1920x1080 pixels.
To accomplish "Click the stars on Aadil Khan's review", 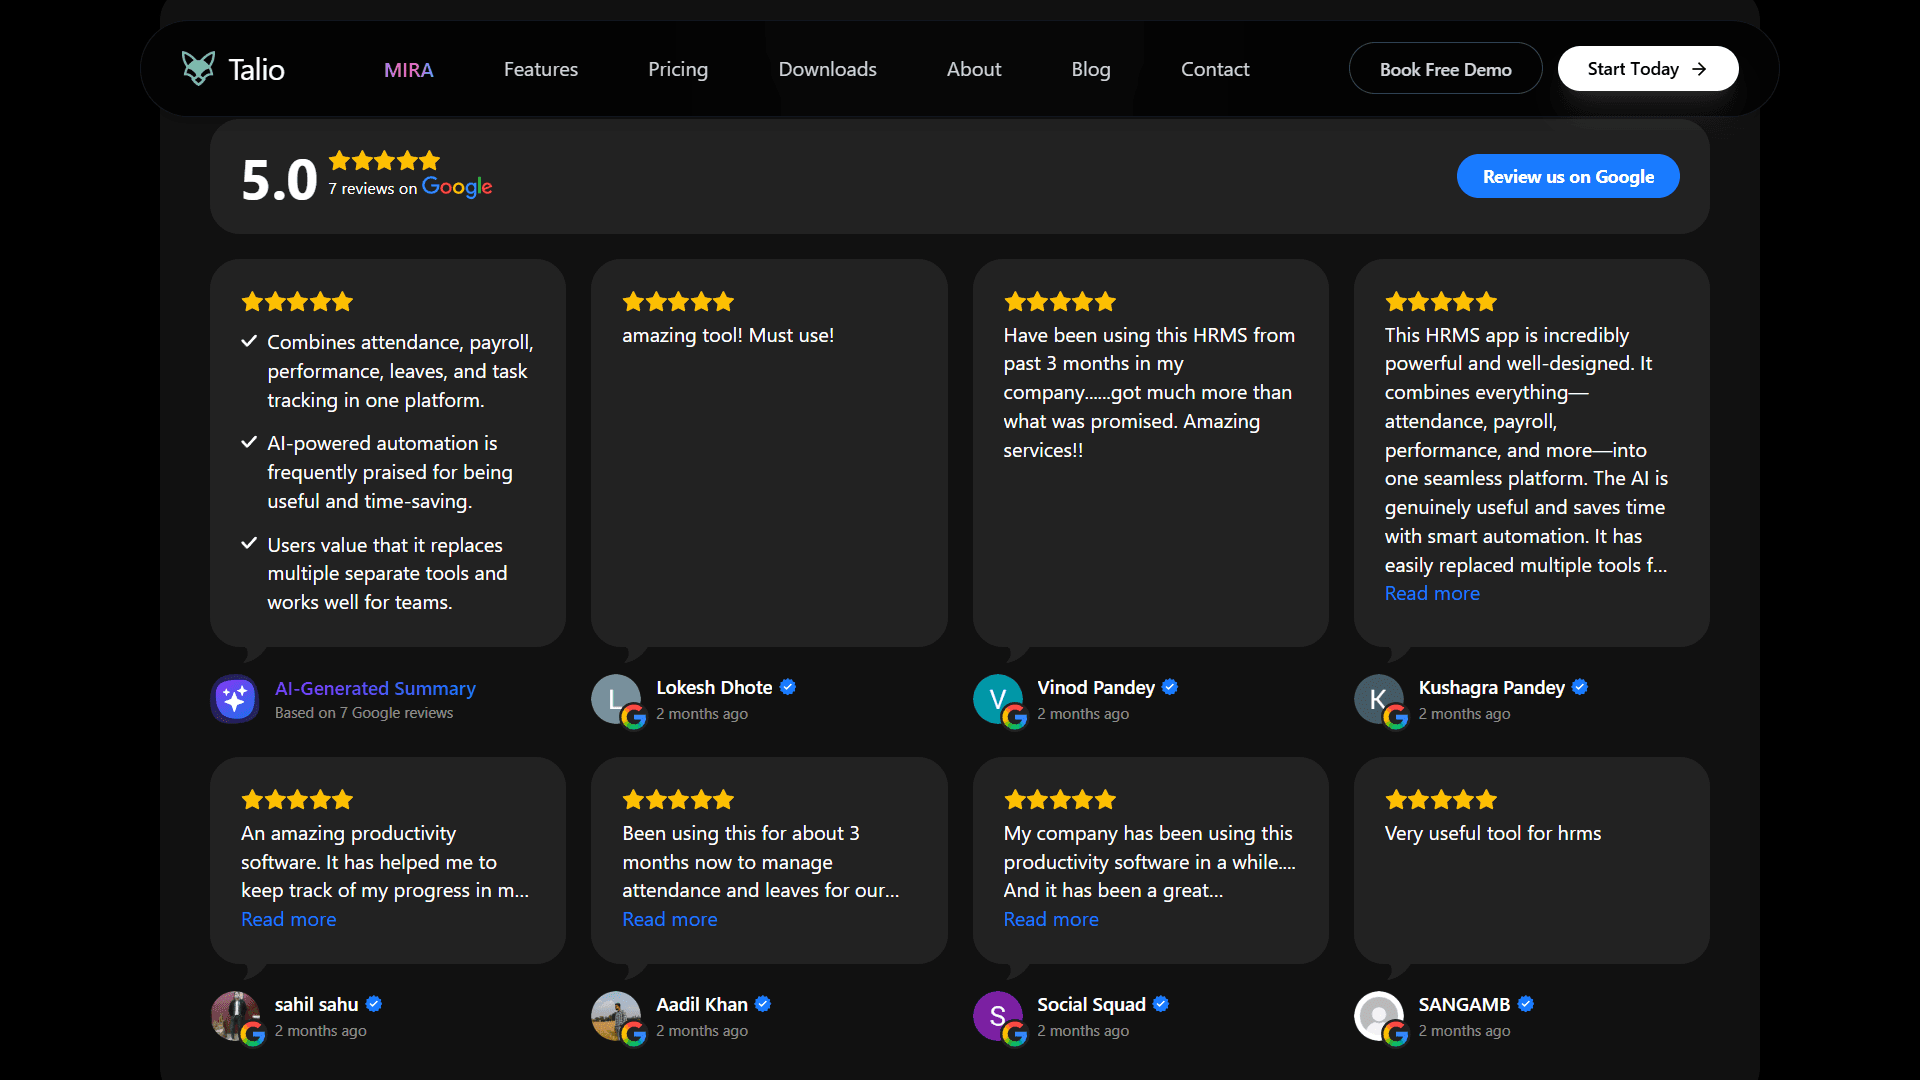I will (x=678, y=799).
